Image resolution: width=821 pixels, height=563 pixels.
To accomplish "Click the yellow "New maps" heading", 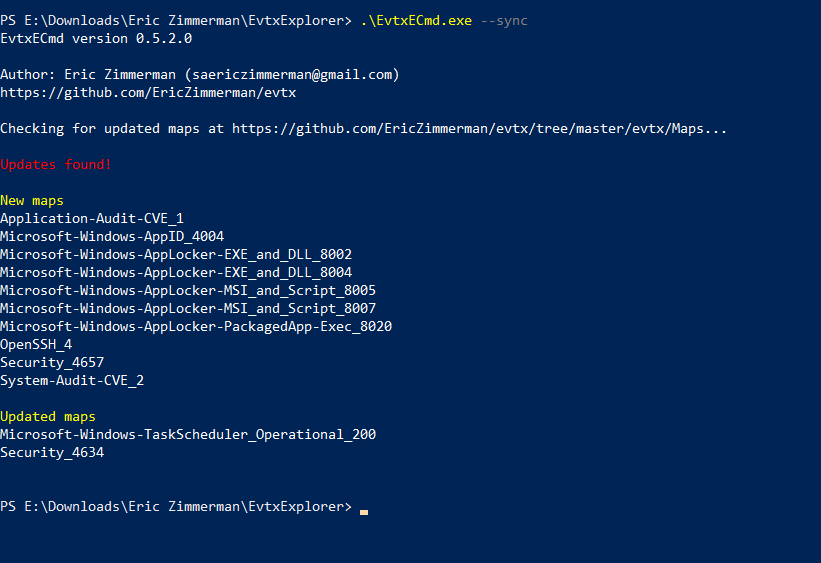I will (x=32, y=201).
